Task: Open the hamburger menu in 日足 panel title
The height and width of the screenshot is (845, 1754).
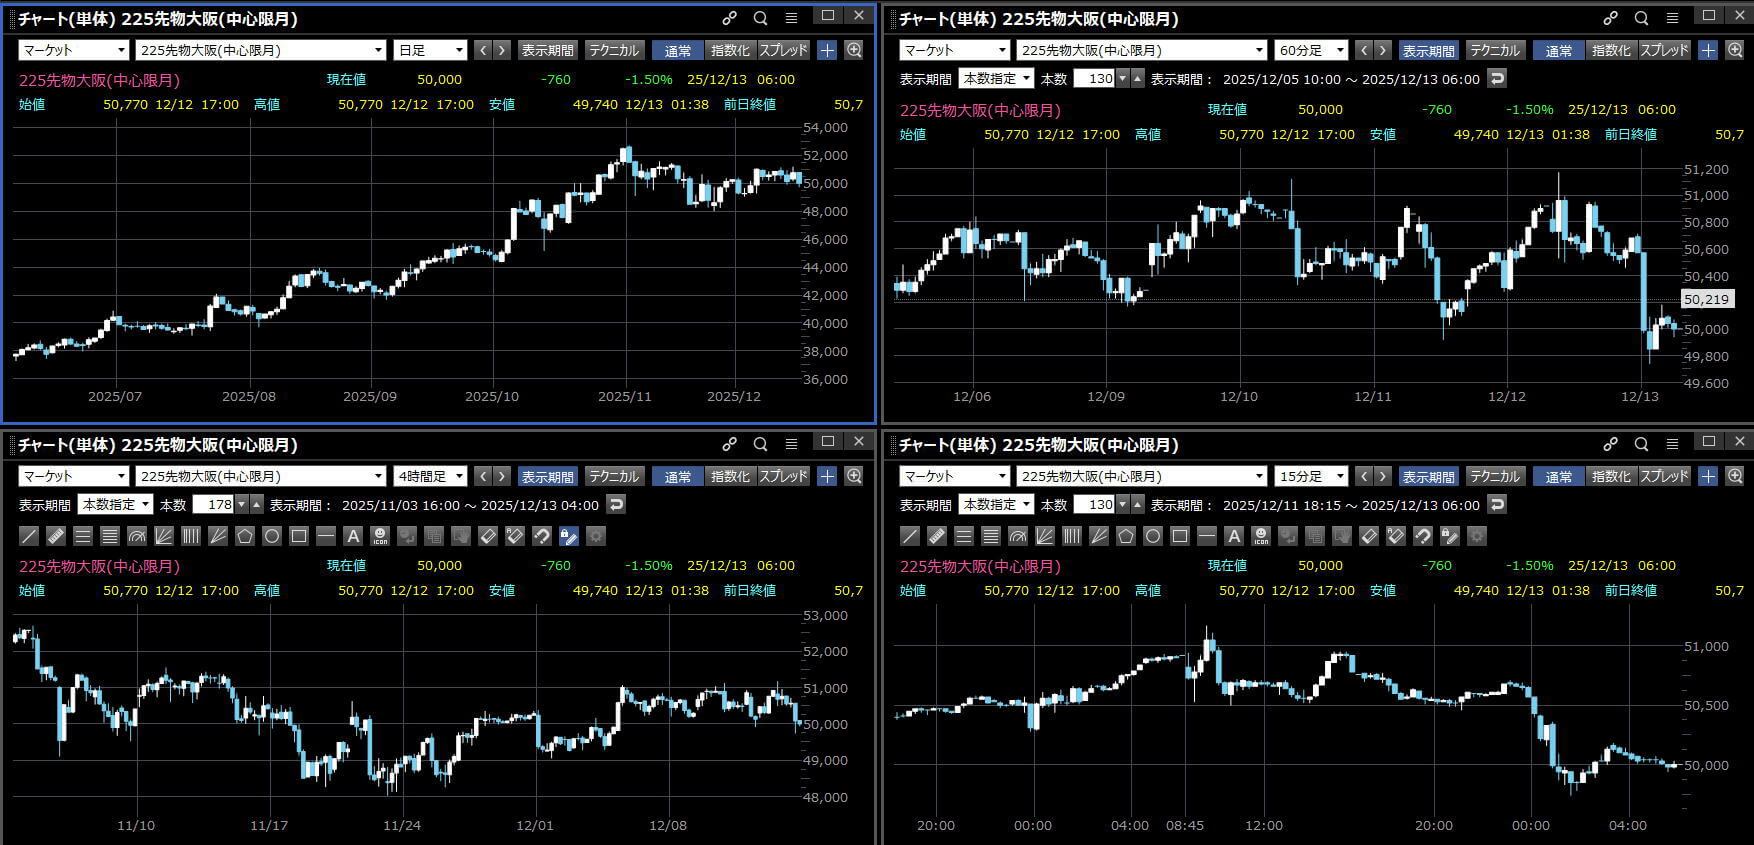Action: pos(791,18)
